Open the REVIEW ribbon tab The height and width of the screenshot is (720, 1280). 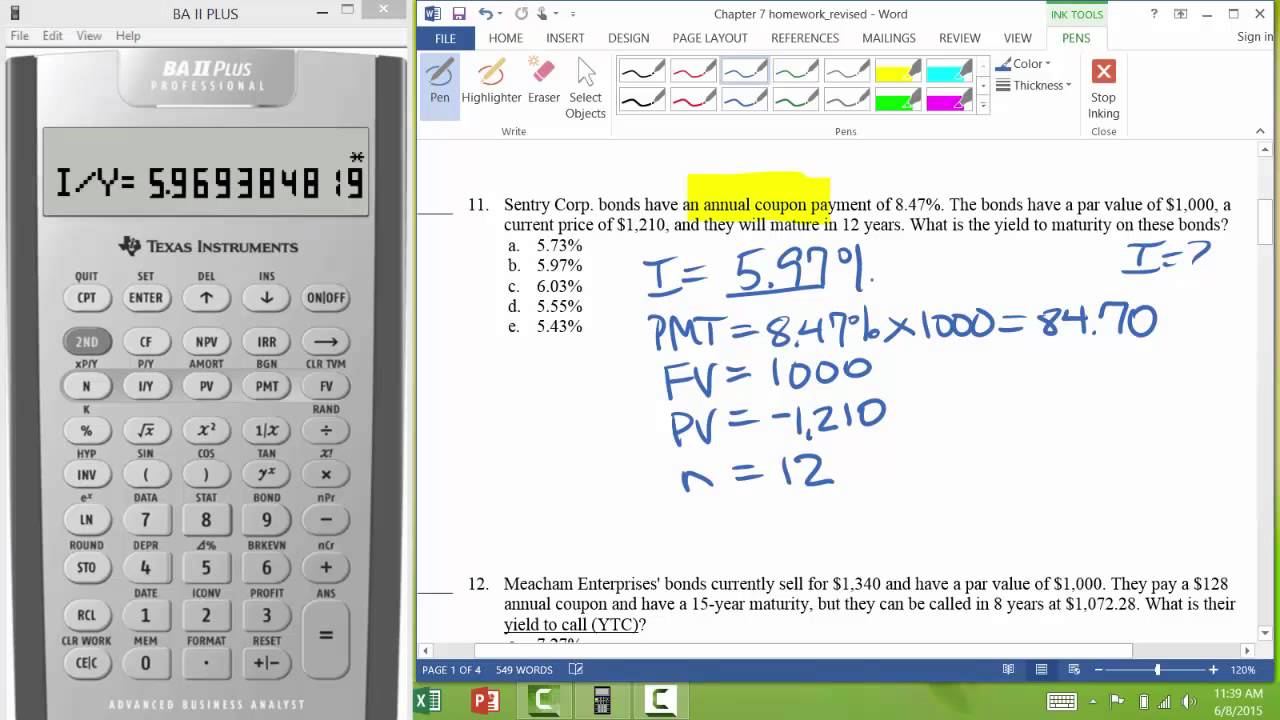(959, 38)
